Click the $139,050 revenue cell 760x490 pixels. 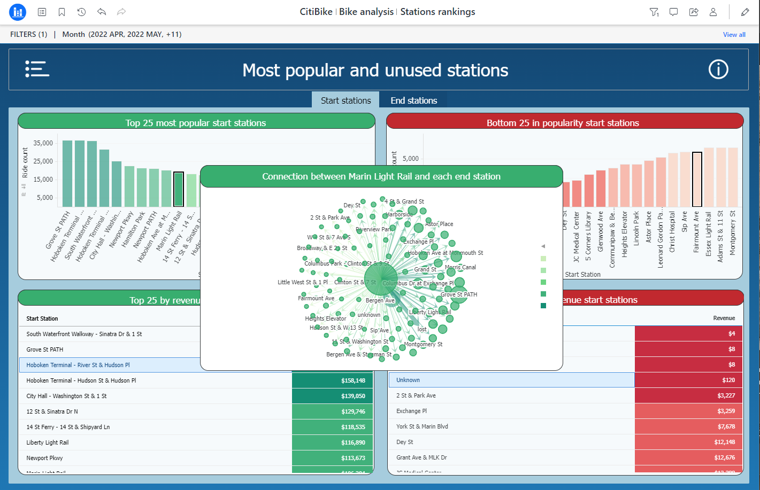pyautogui.click(x=332, y=396)
